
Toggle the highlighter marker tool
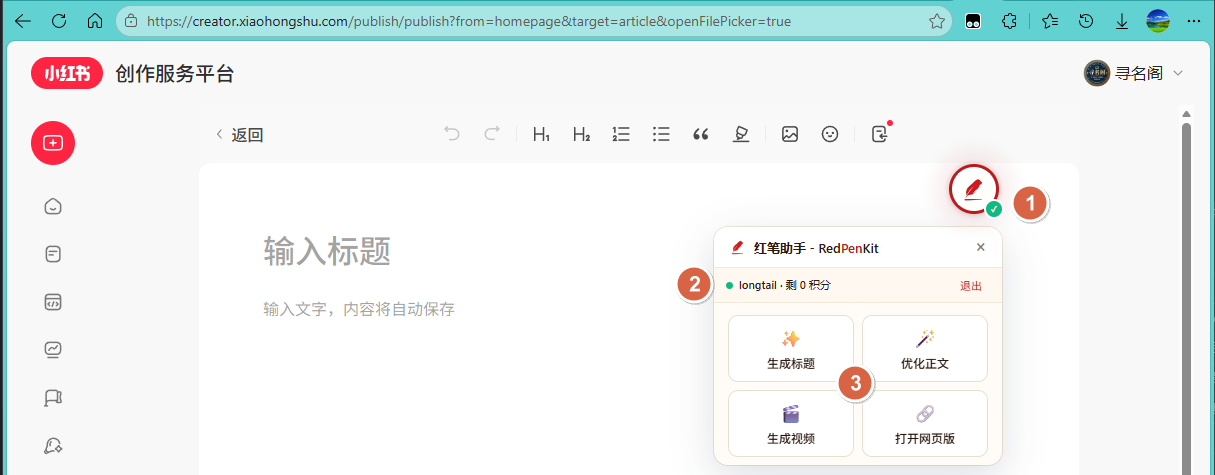[741, 134]
